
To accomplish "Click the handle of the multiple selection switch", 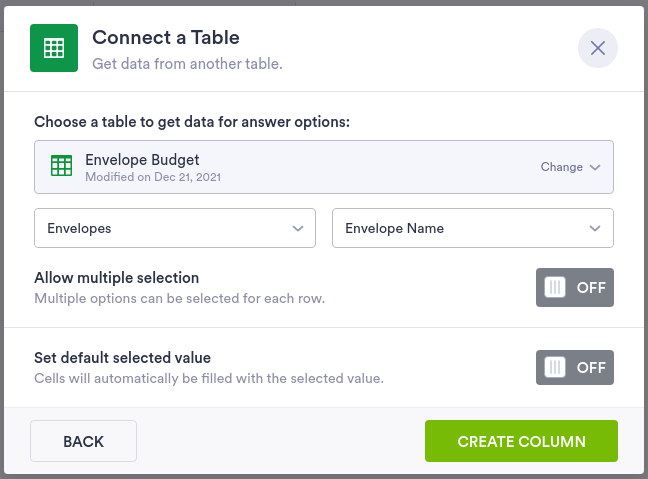I will tap(554, 287).
